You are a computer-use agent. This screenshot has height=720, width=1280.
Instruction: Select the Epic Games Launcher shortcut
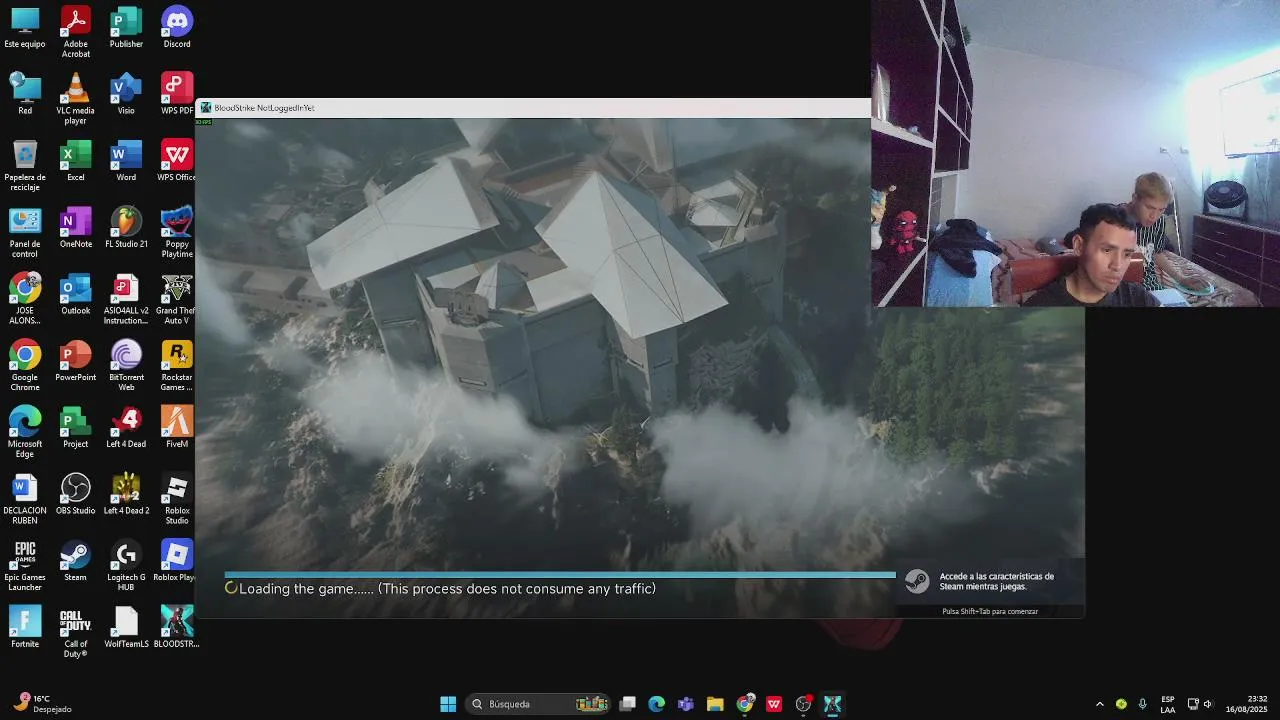(25, 566)
